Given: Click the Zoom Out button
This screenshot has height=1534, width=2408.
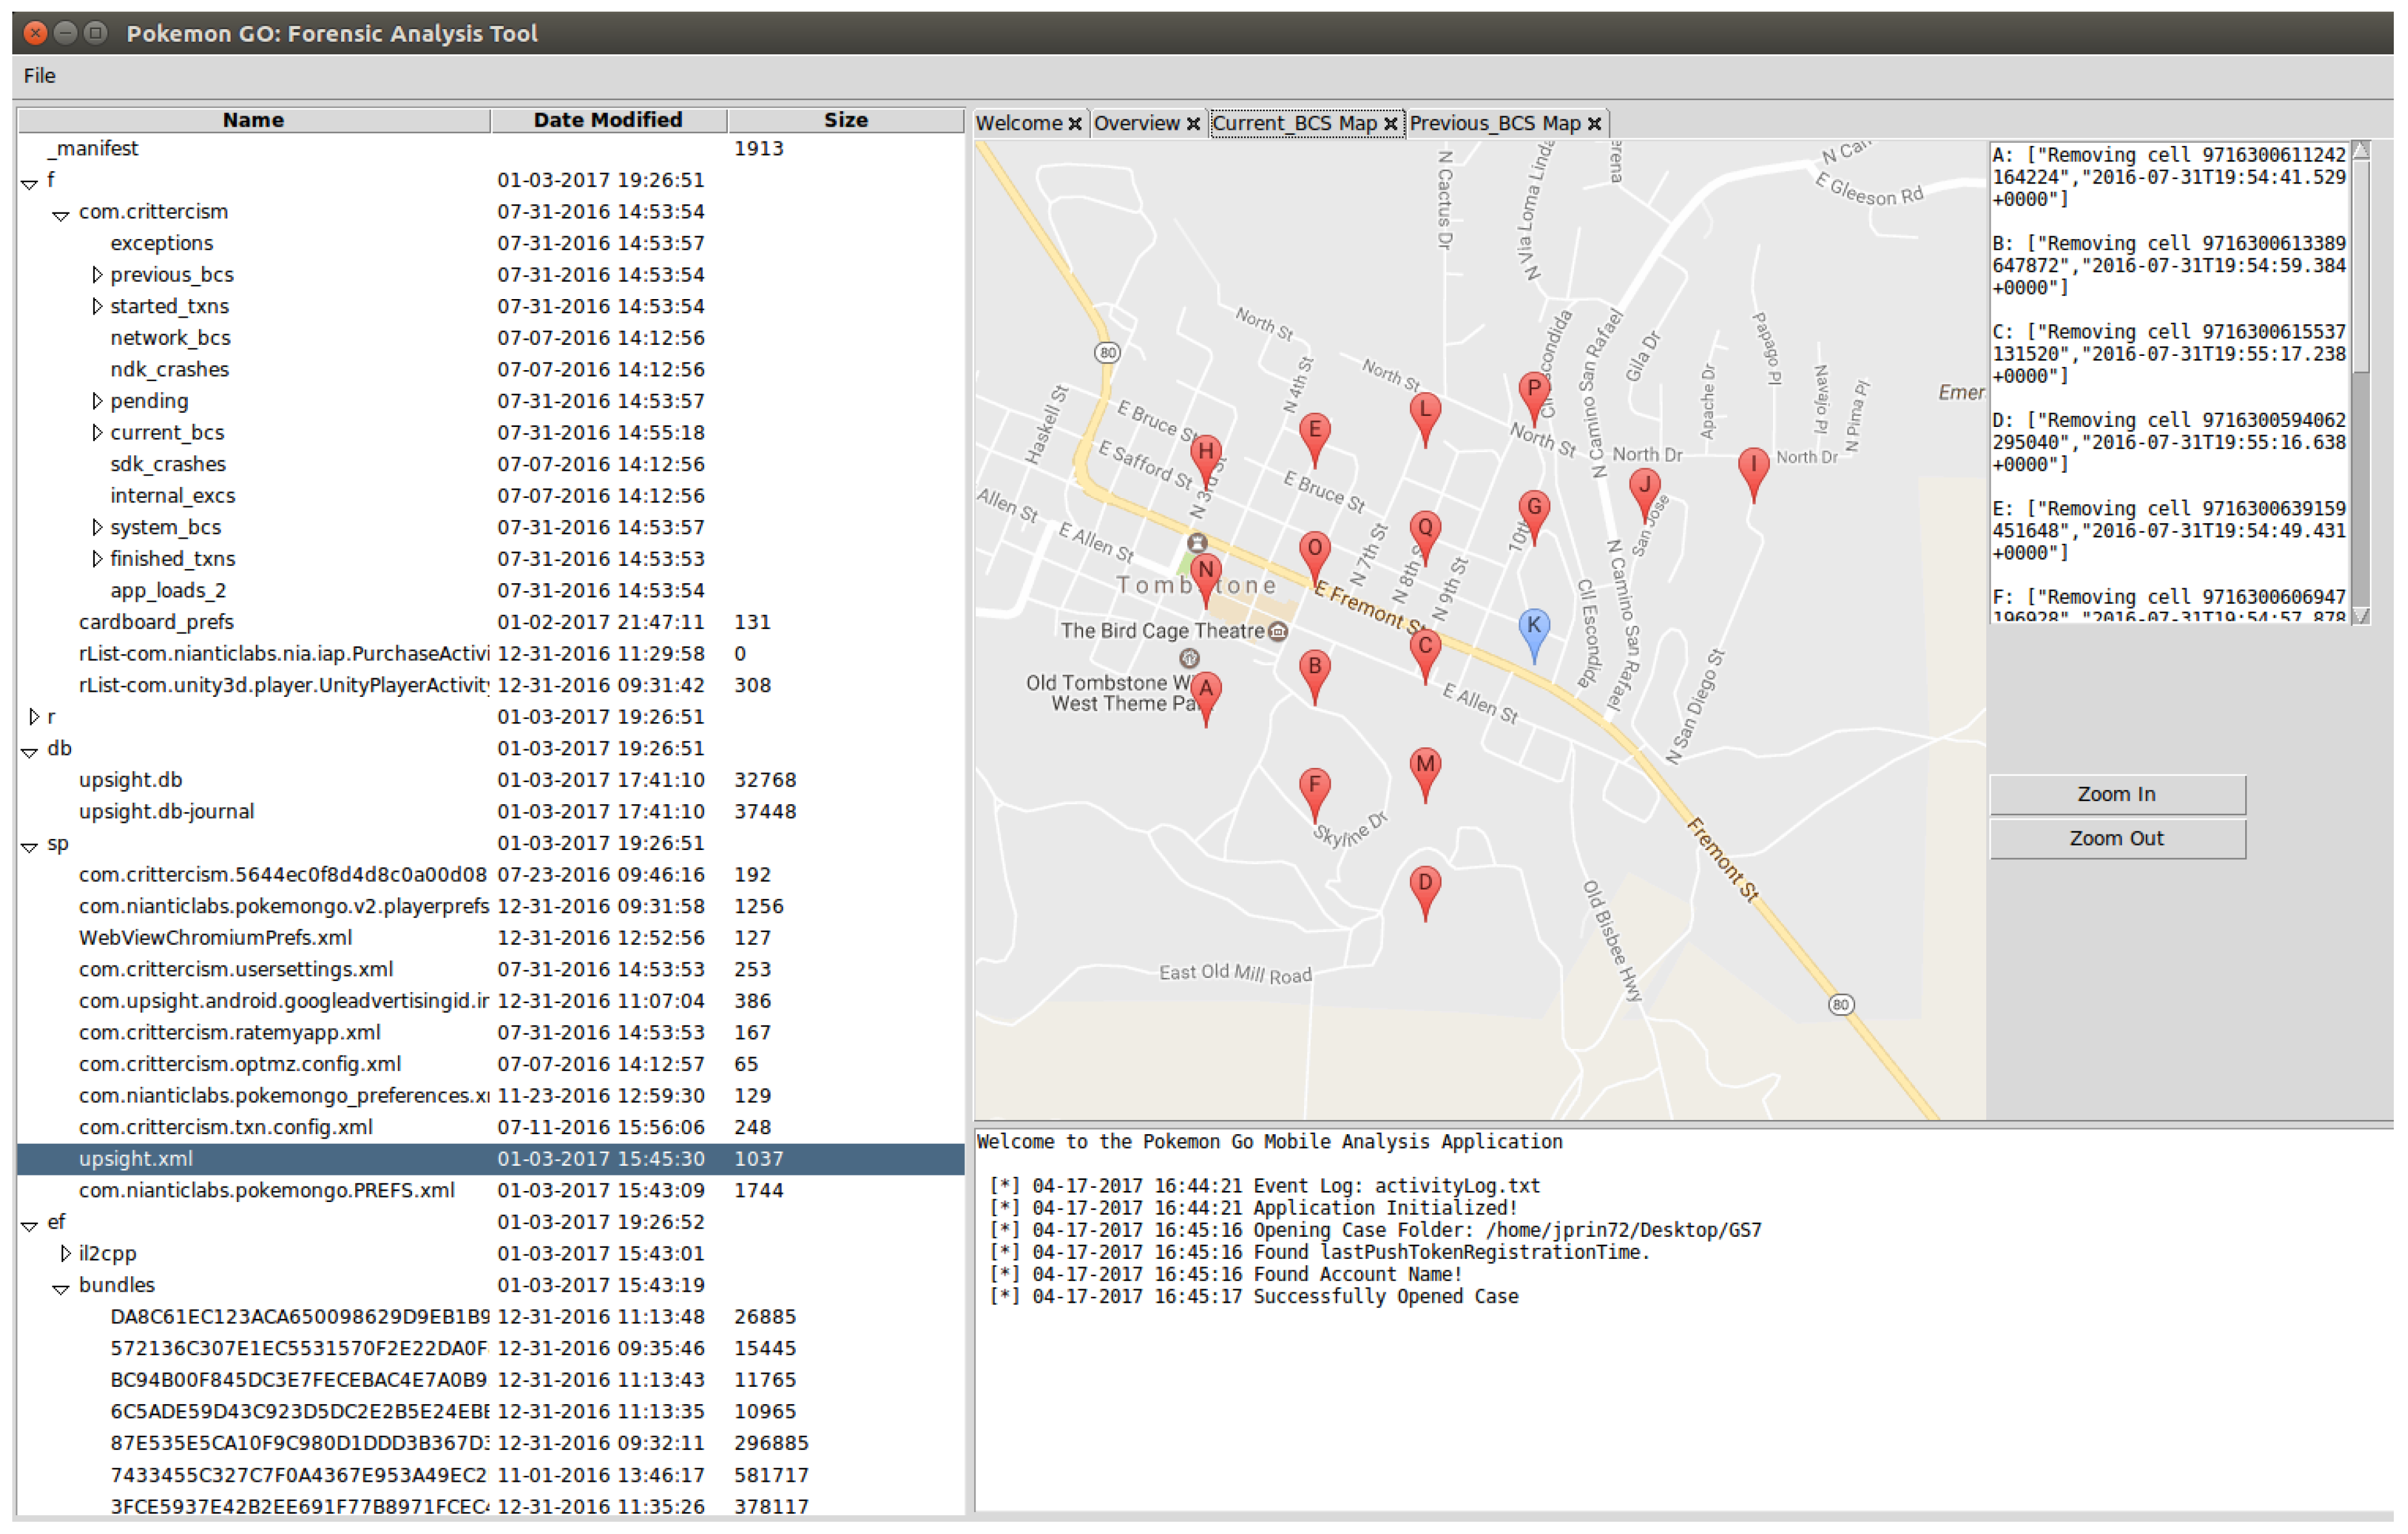Looking at the screenshot, I should coord(2116,839).
